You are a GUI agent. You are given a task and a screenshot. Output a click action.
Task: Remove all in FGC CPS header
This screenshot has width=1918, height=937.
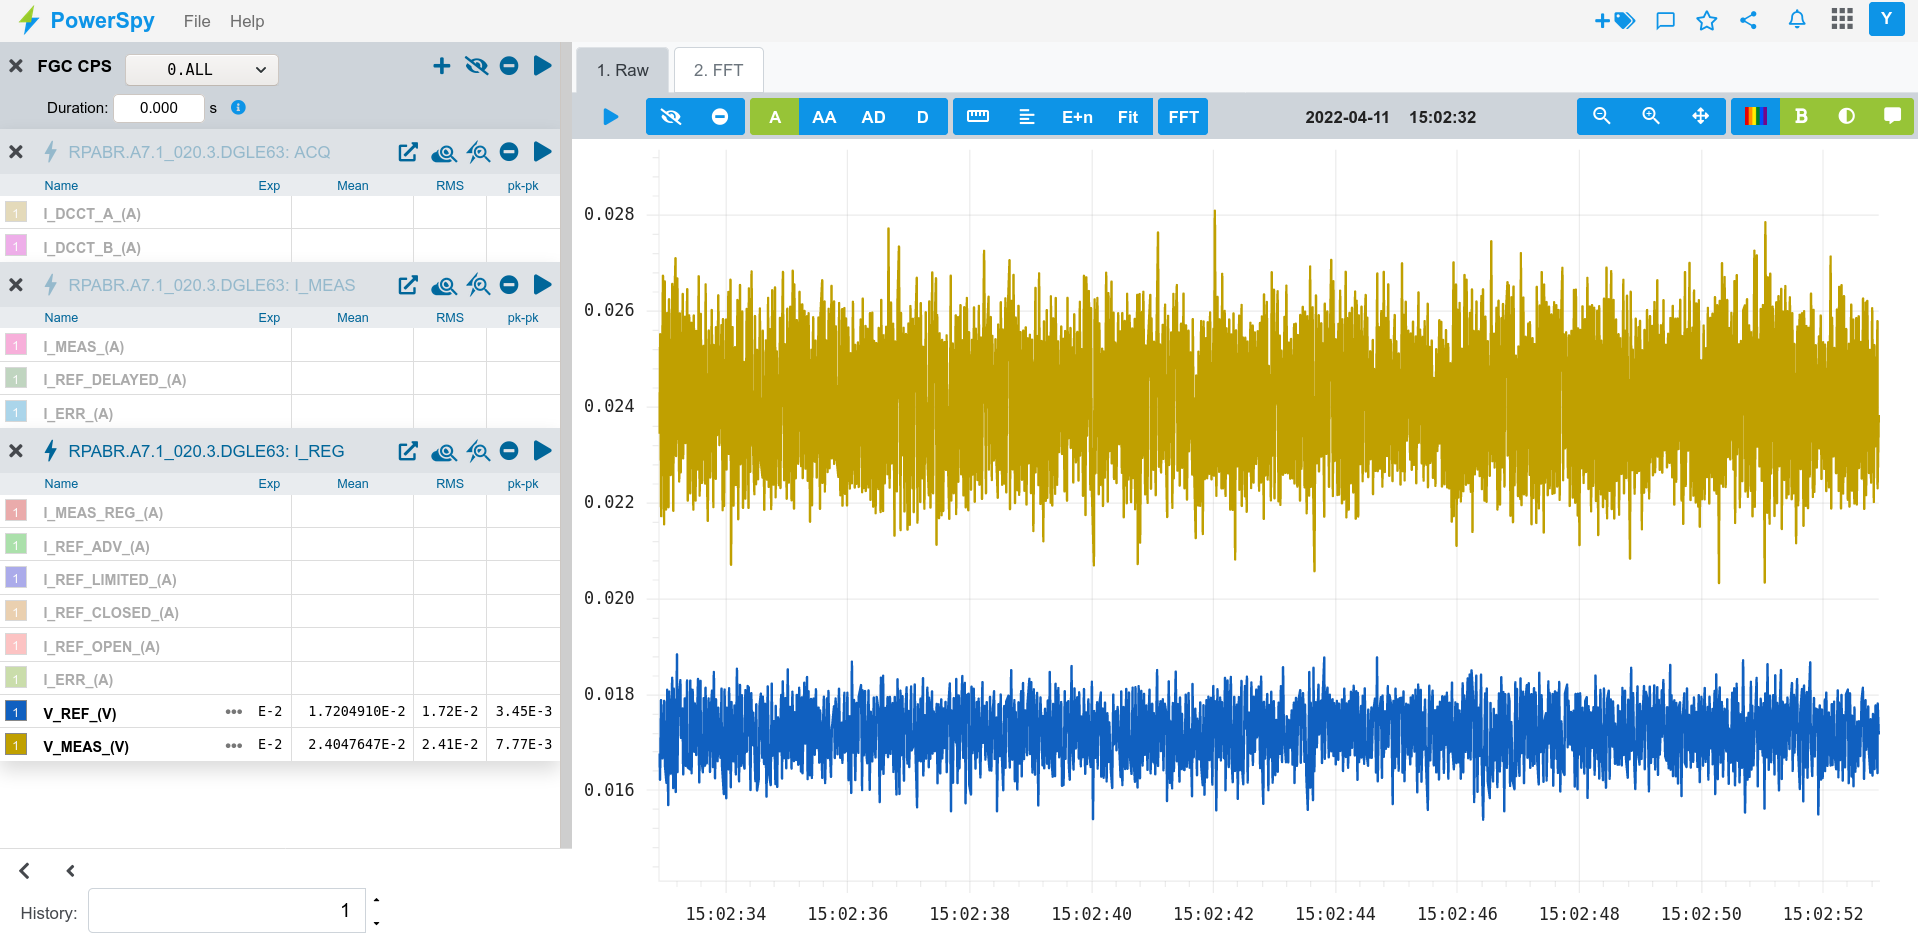click(509, 66)
